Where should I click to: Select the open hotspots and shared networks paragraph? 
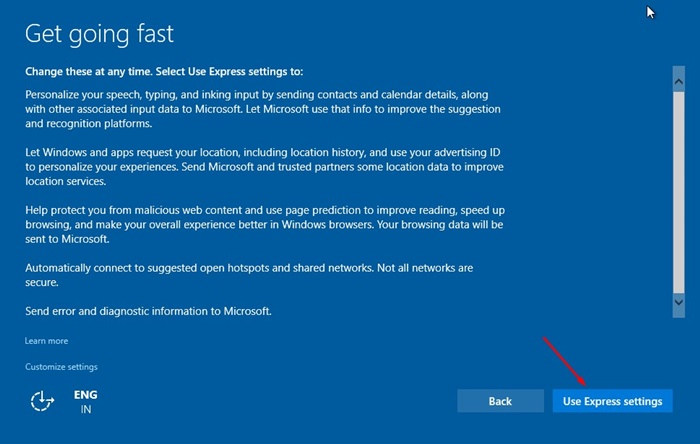[249, 275]
